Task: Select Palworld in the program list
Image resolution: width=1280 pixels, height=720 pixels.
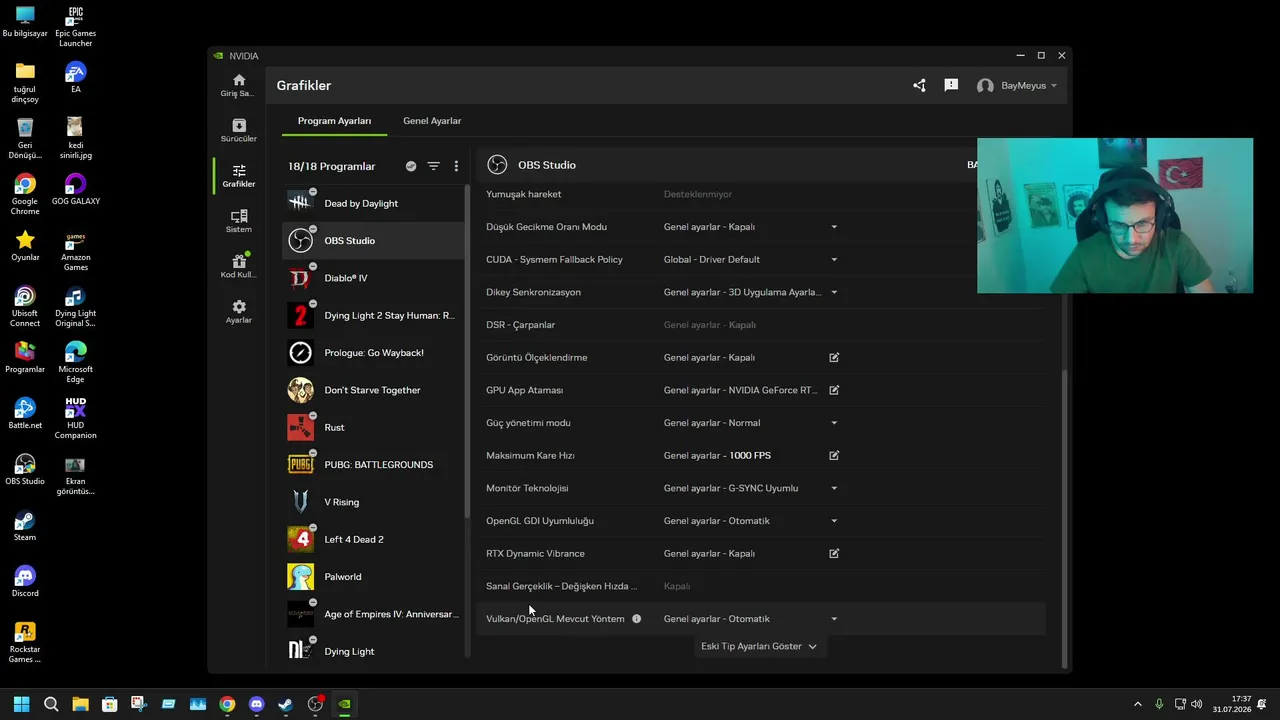Action: coord(373,577)
